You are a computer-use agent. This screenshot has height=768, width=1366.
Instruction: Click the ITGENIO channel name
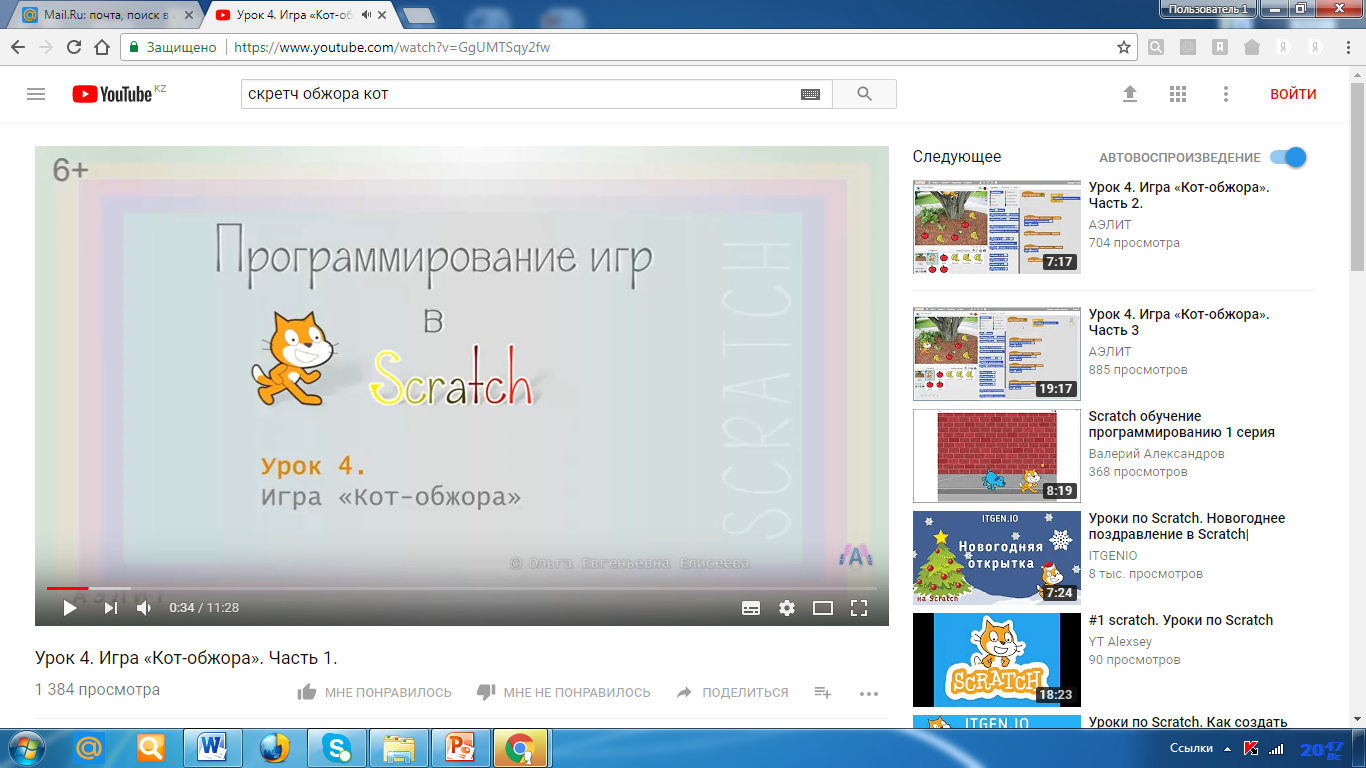(1113, 555)
